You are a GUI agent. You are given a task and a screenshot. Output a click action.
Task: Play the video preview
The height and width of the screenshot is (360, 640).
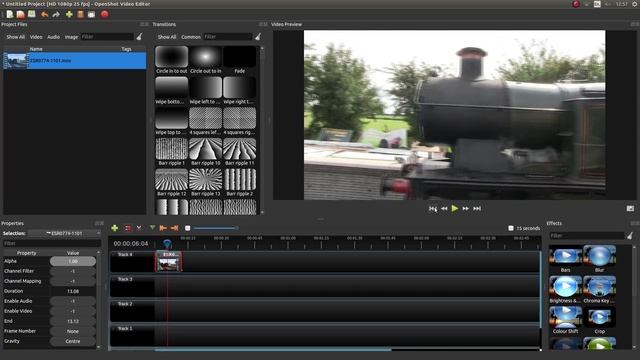[455, 209]
